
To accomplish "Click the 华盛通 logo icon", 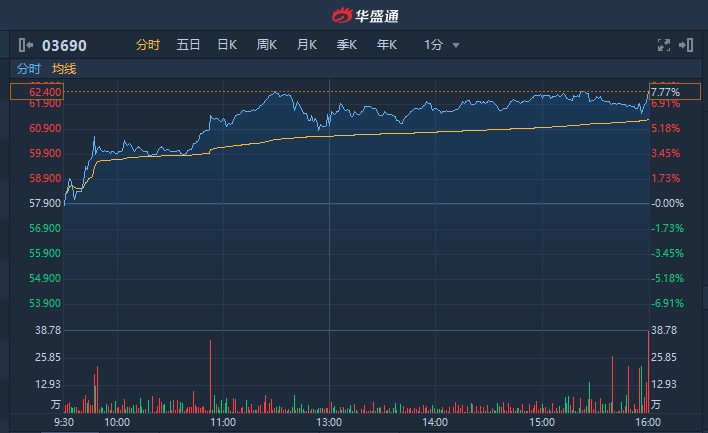I will tap(343, 15).
